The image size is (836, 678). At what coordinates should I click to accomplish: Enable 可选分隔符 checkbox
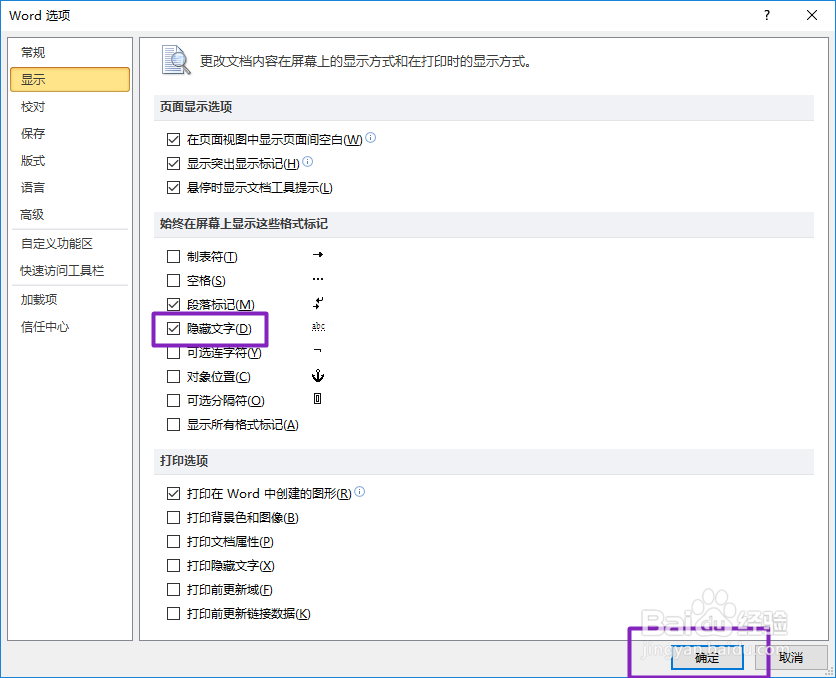pyautogui.click(x=173, y=400)
